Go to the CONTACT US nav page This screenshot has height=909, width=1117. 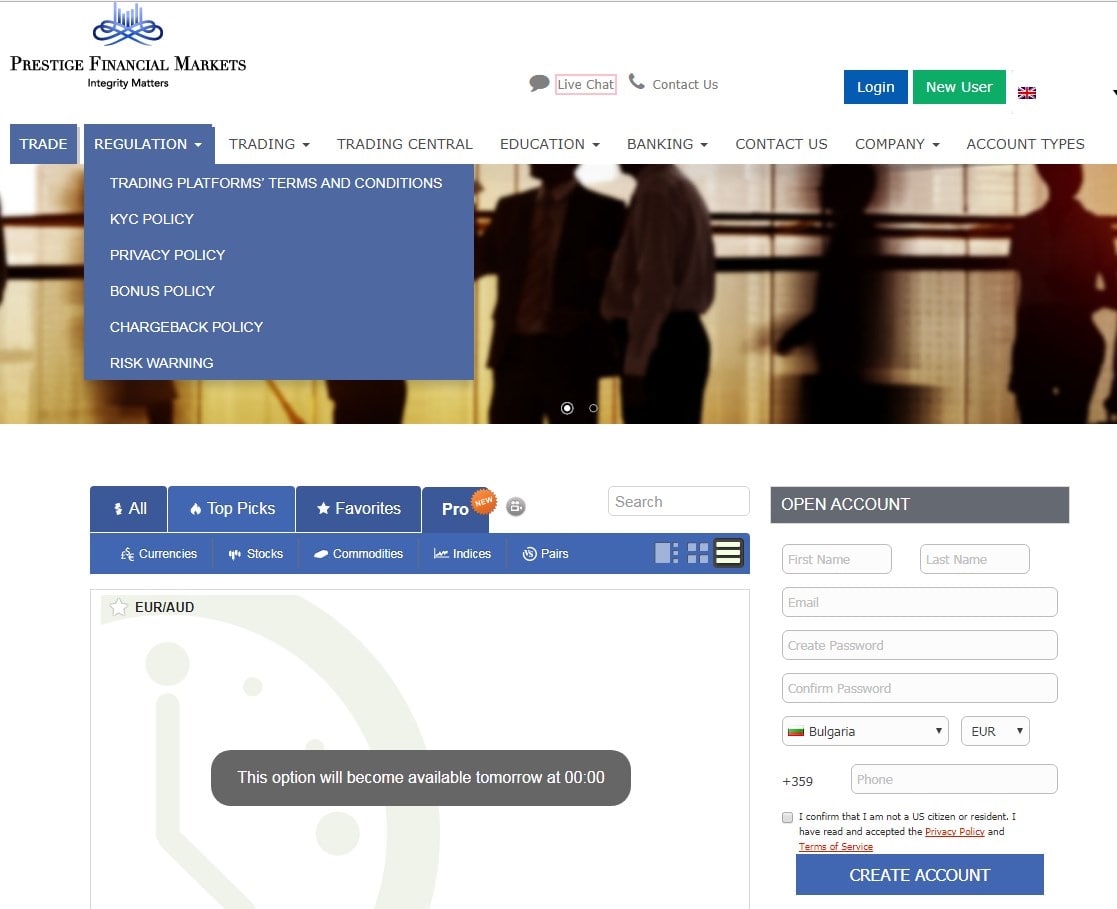[781, 144]
